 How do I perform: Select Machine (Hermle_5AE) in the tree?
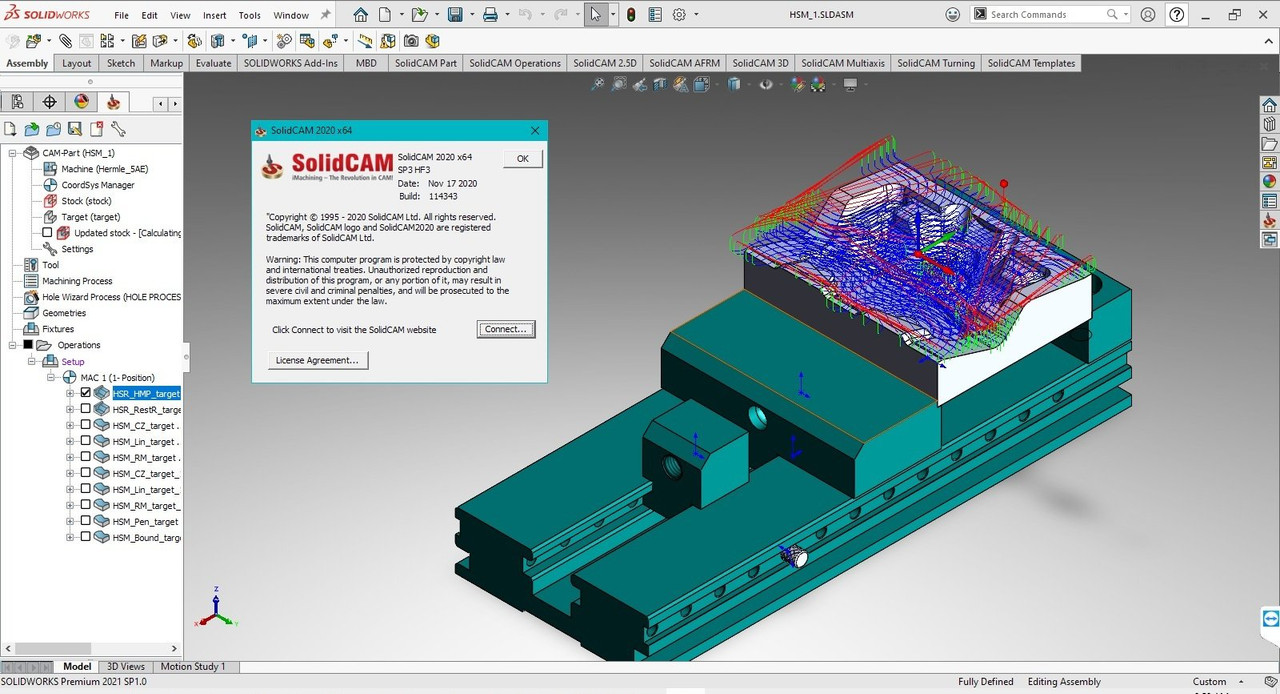tap(104, 169)
